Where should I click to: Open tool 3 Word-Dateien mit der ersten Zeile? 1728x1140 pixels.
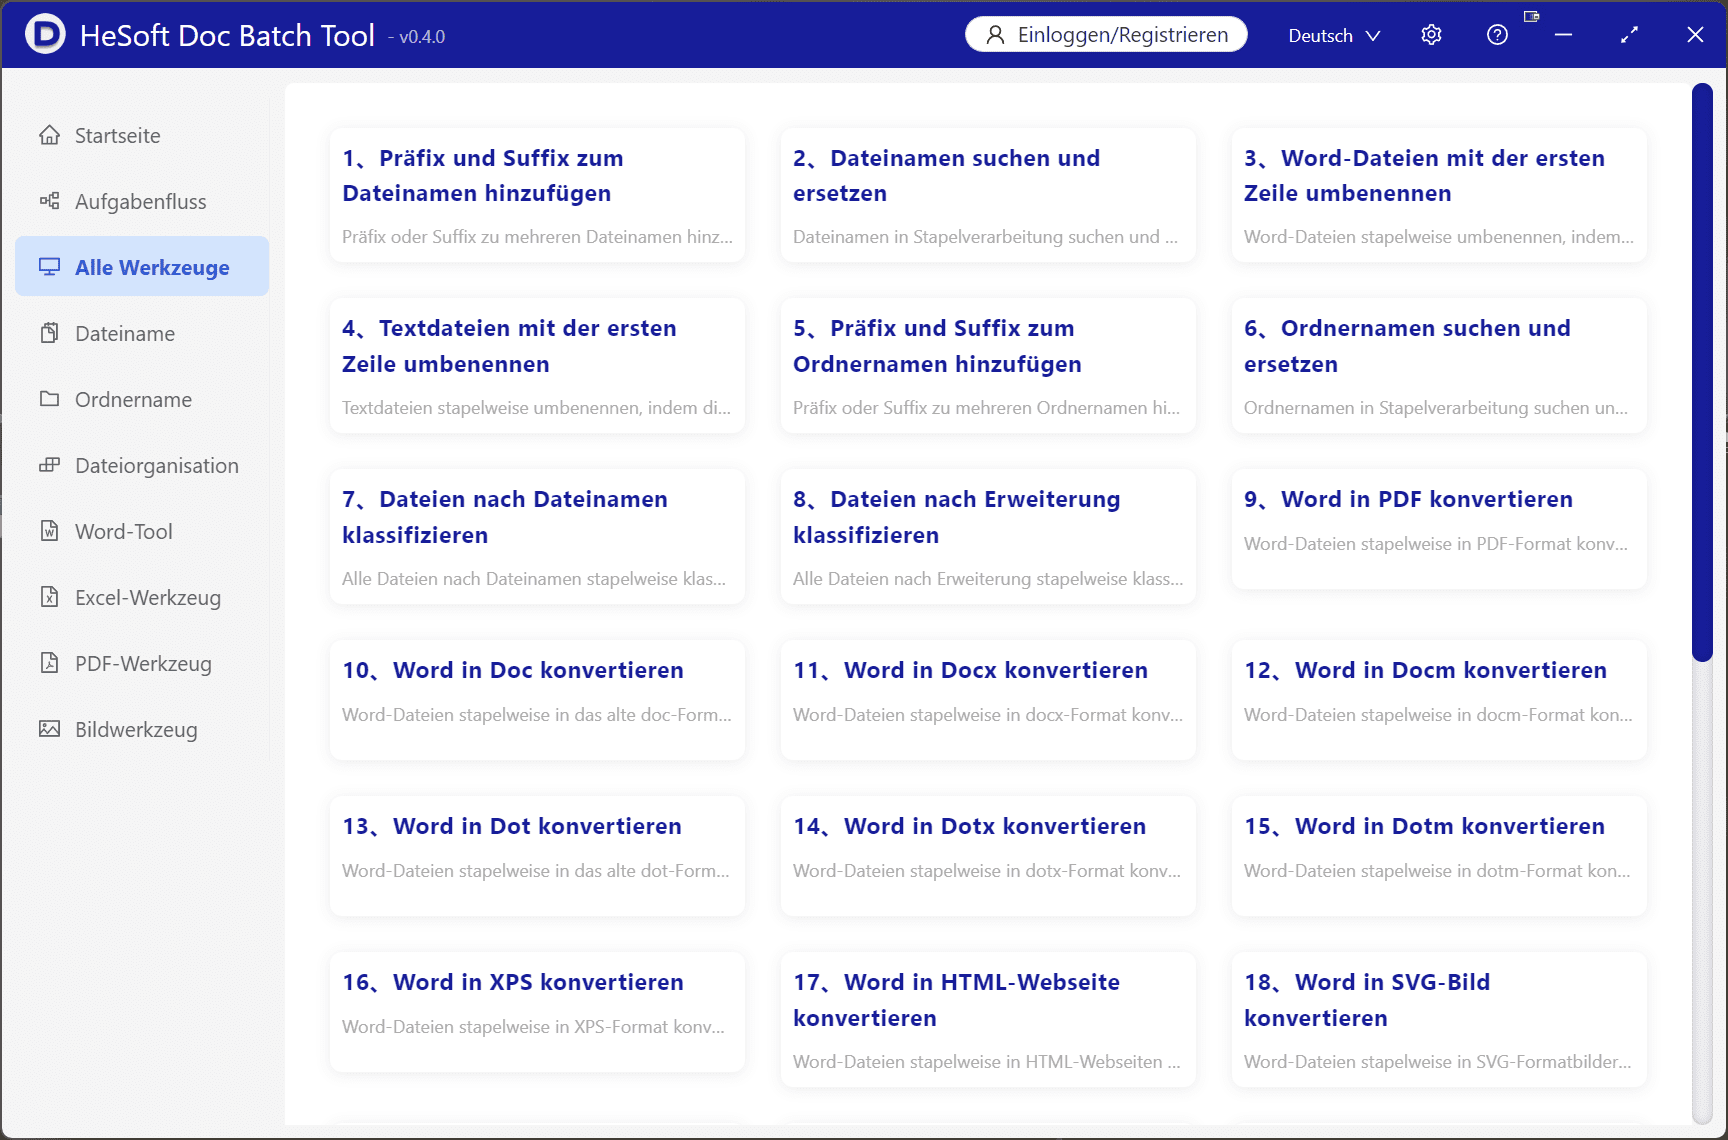(x=1439, y=195)
